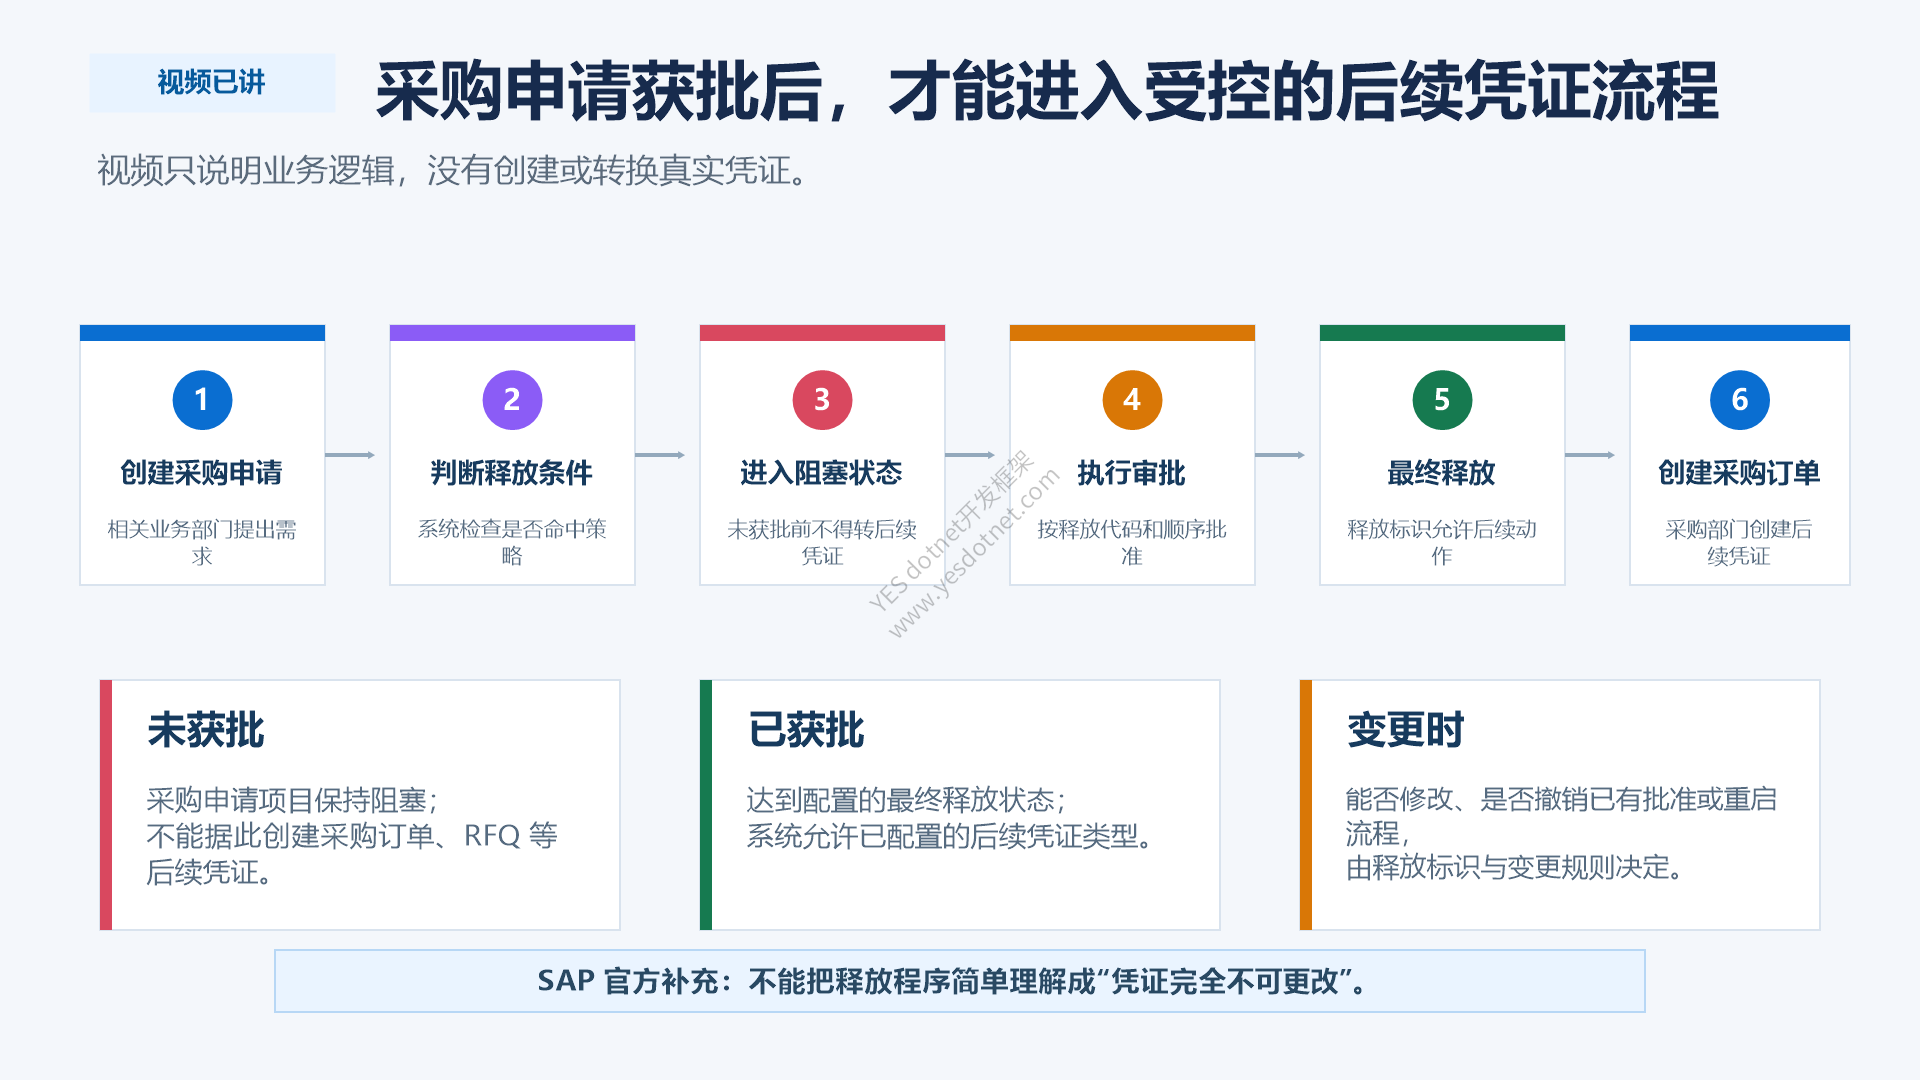Click the orange number 4 circle
Screen dimensions: 1920x1080
(1132, 400)
